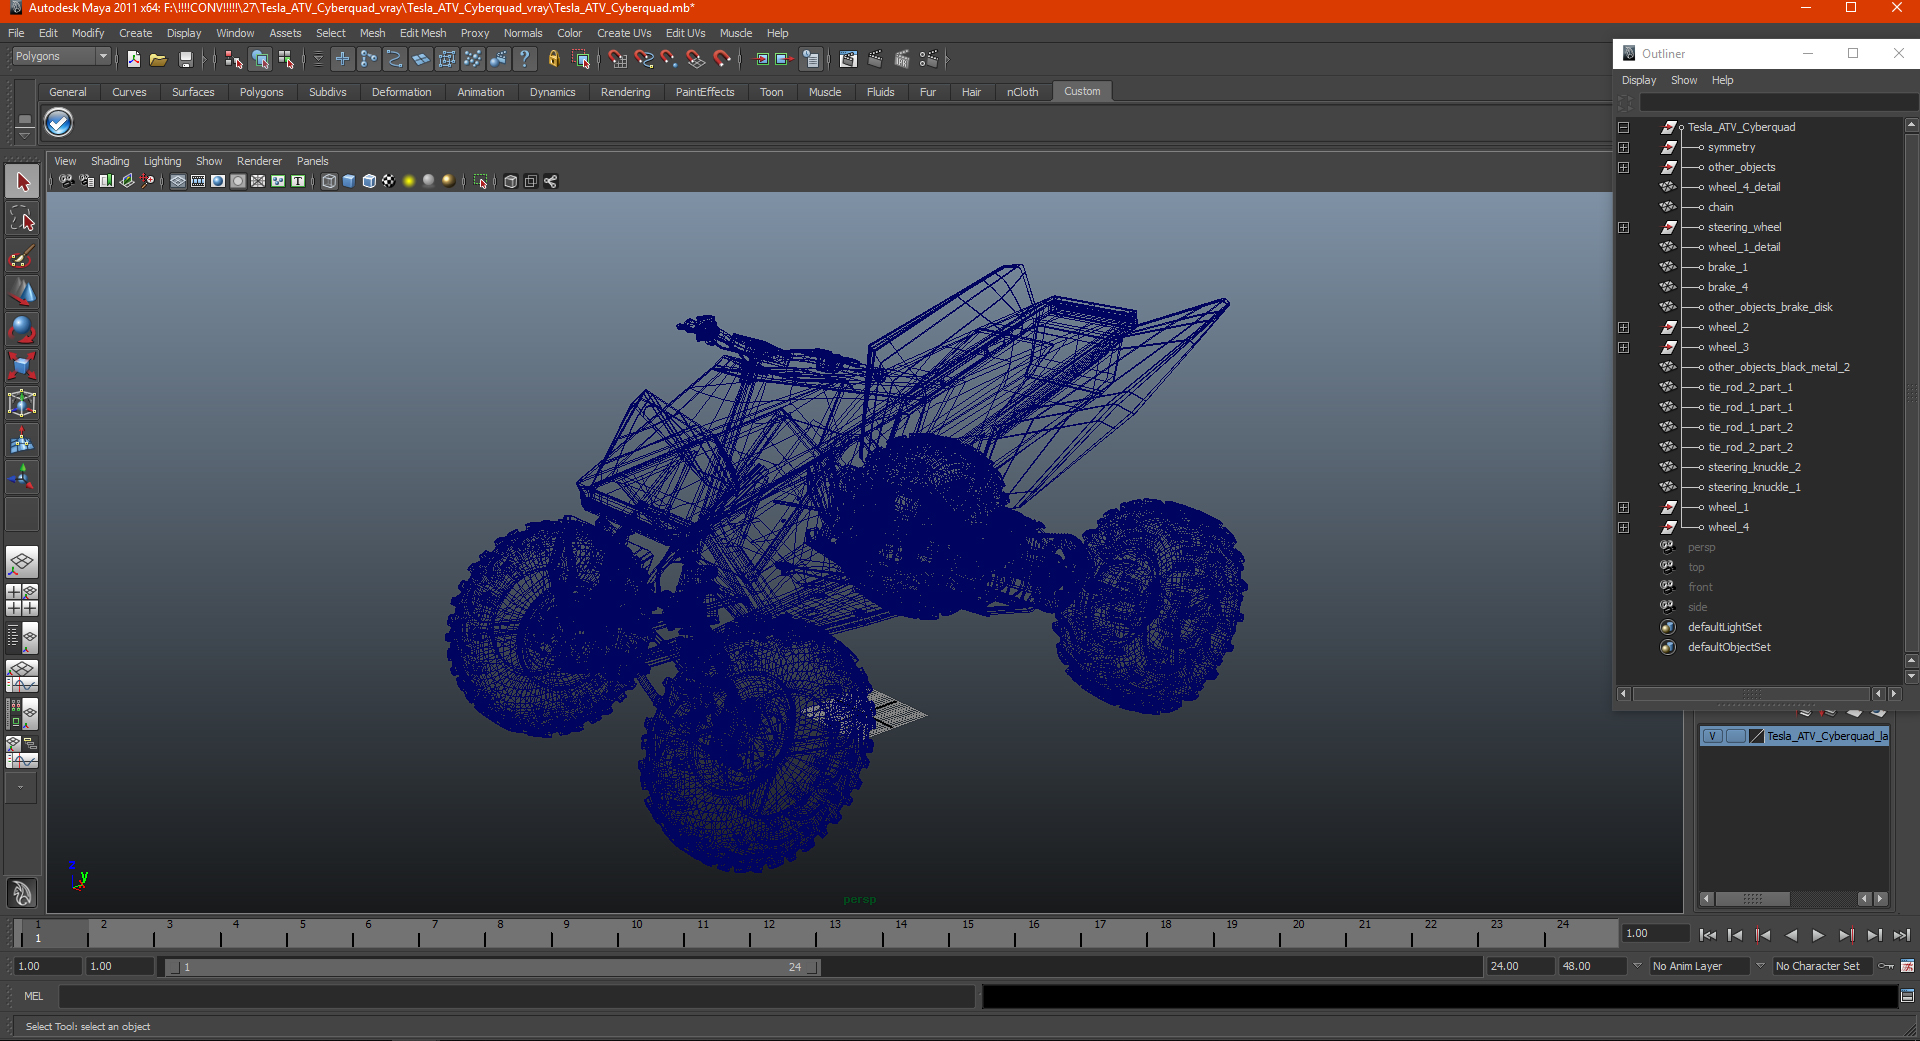Switch to four view layout
The width and height of the screenshot is (1920, 1041).
tap(22, 600)
